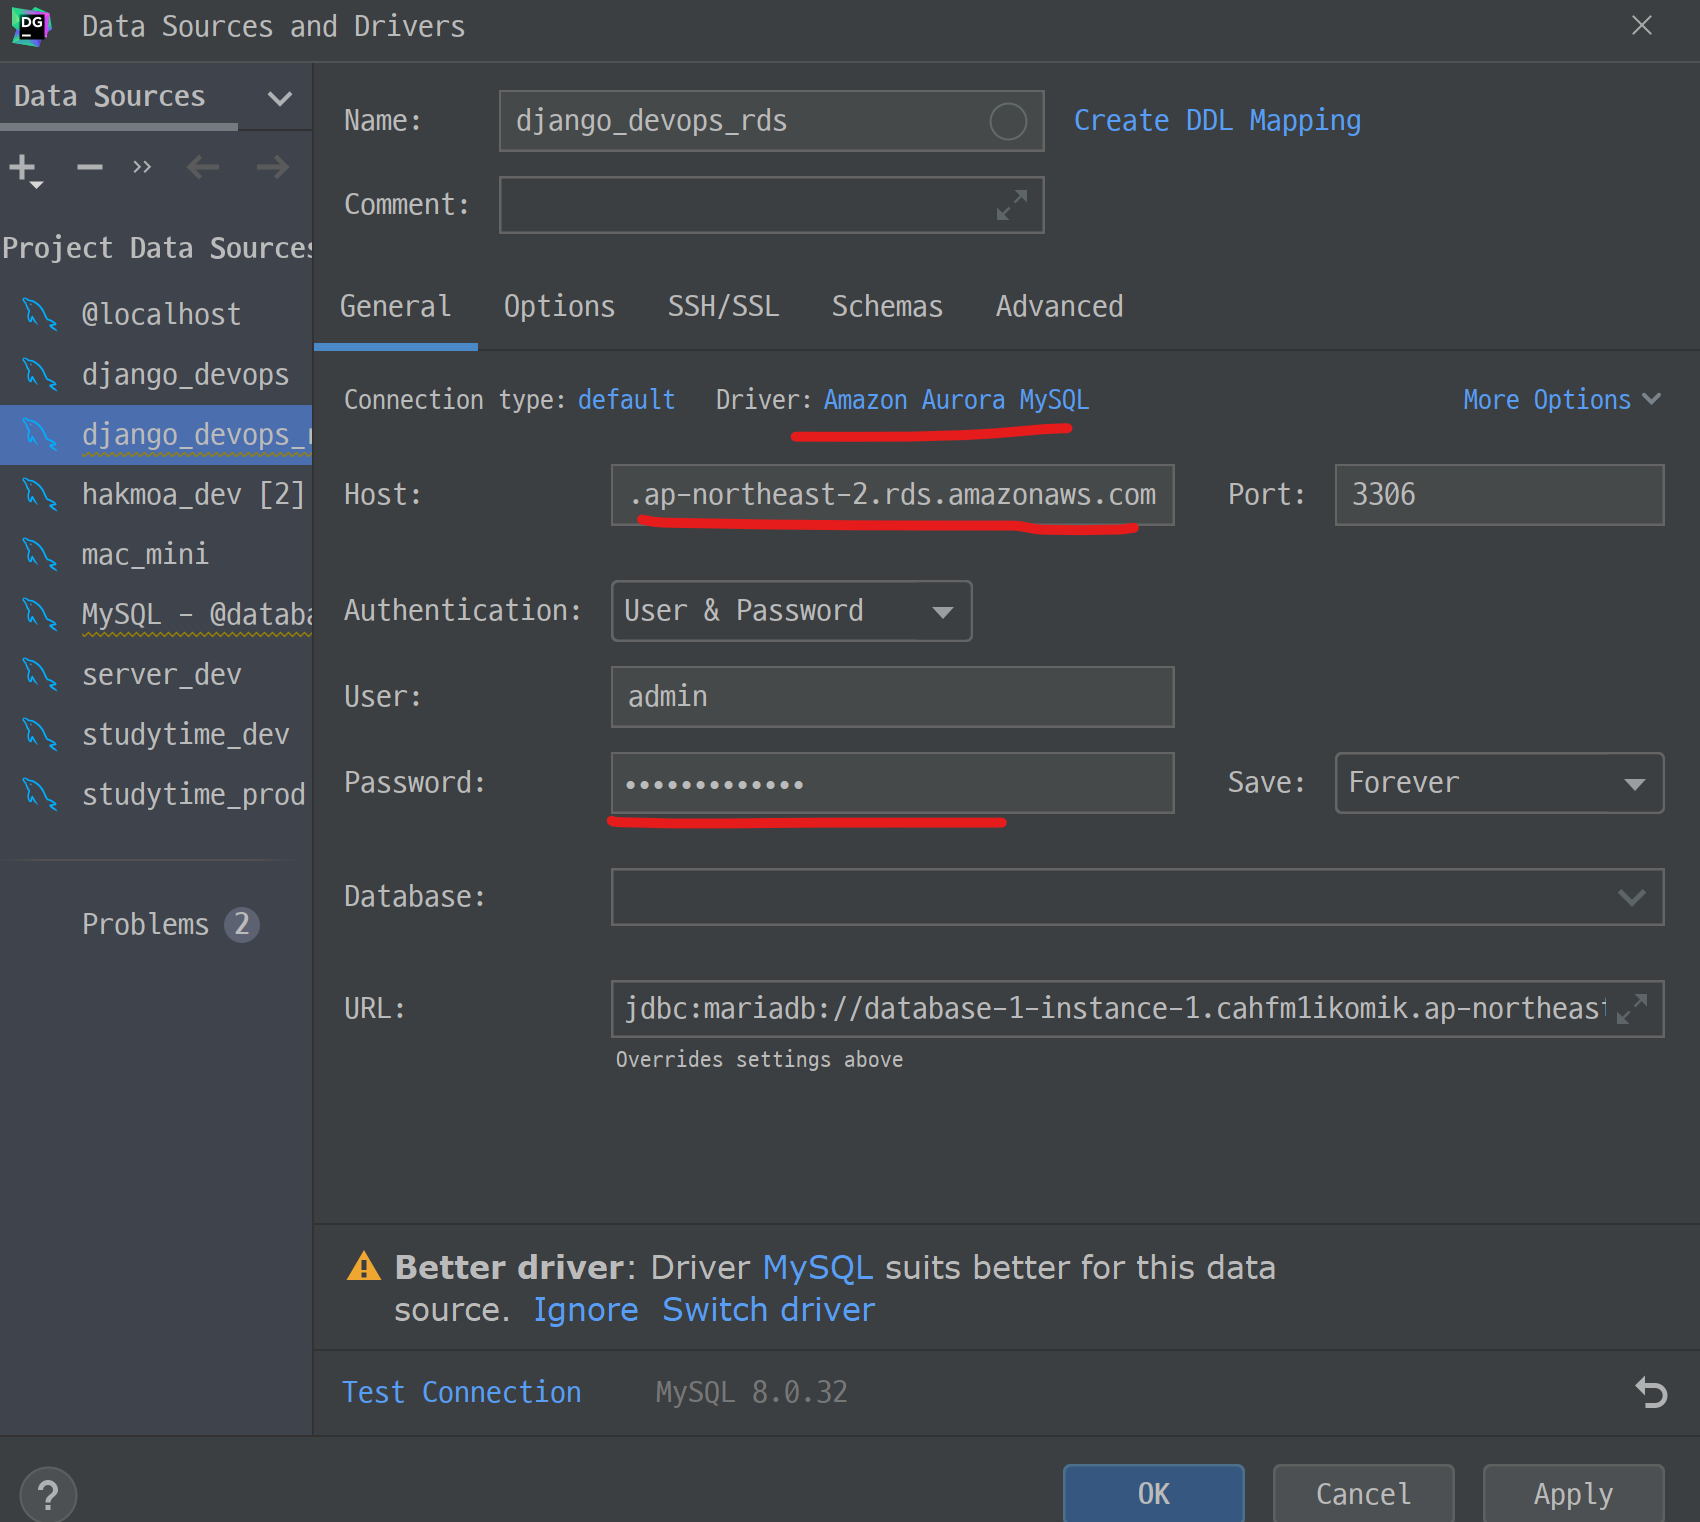Click the Data Sources tab header
The height and width of the screenshot is (1522, 1700).
tap(110, 97)
